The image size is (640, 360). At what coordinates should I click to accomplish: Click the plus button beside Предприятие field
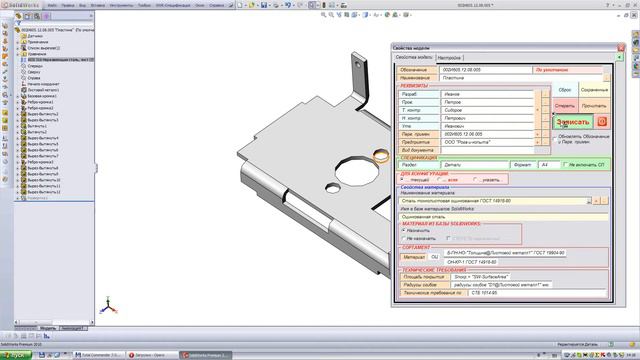[x=538, y=142]
